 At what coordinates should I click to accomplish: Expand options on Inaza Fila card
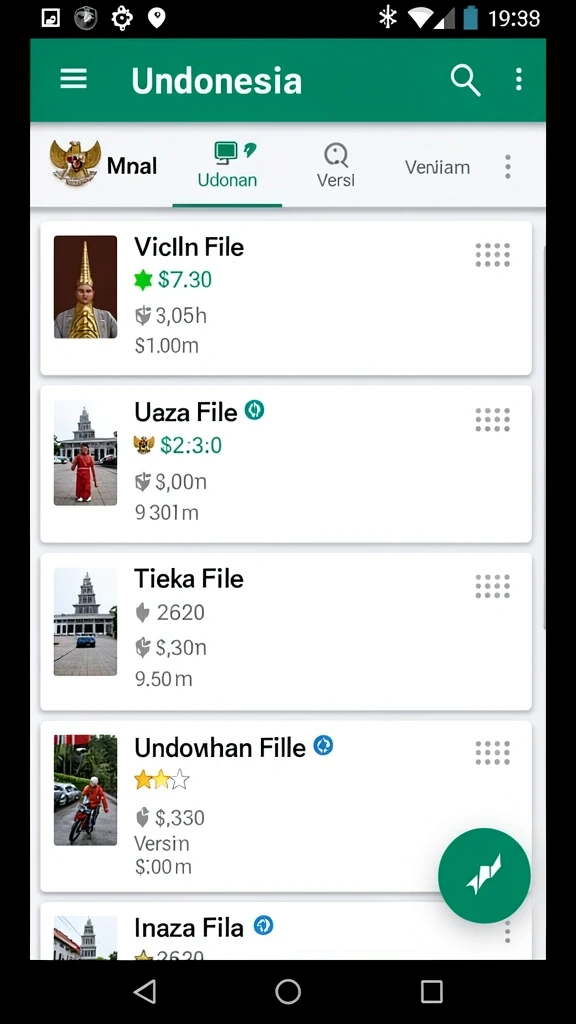coord(507,932)
